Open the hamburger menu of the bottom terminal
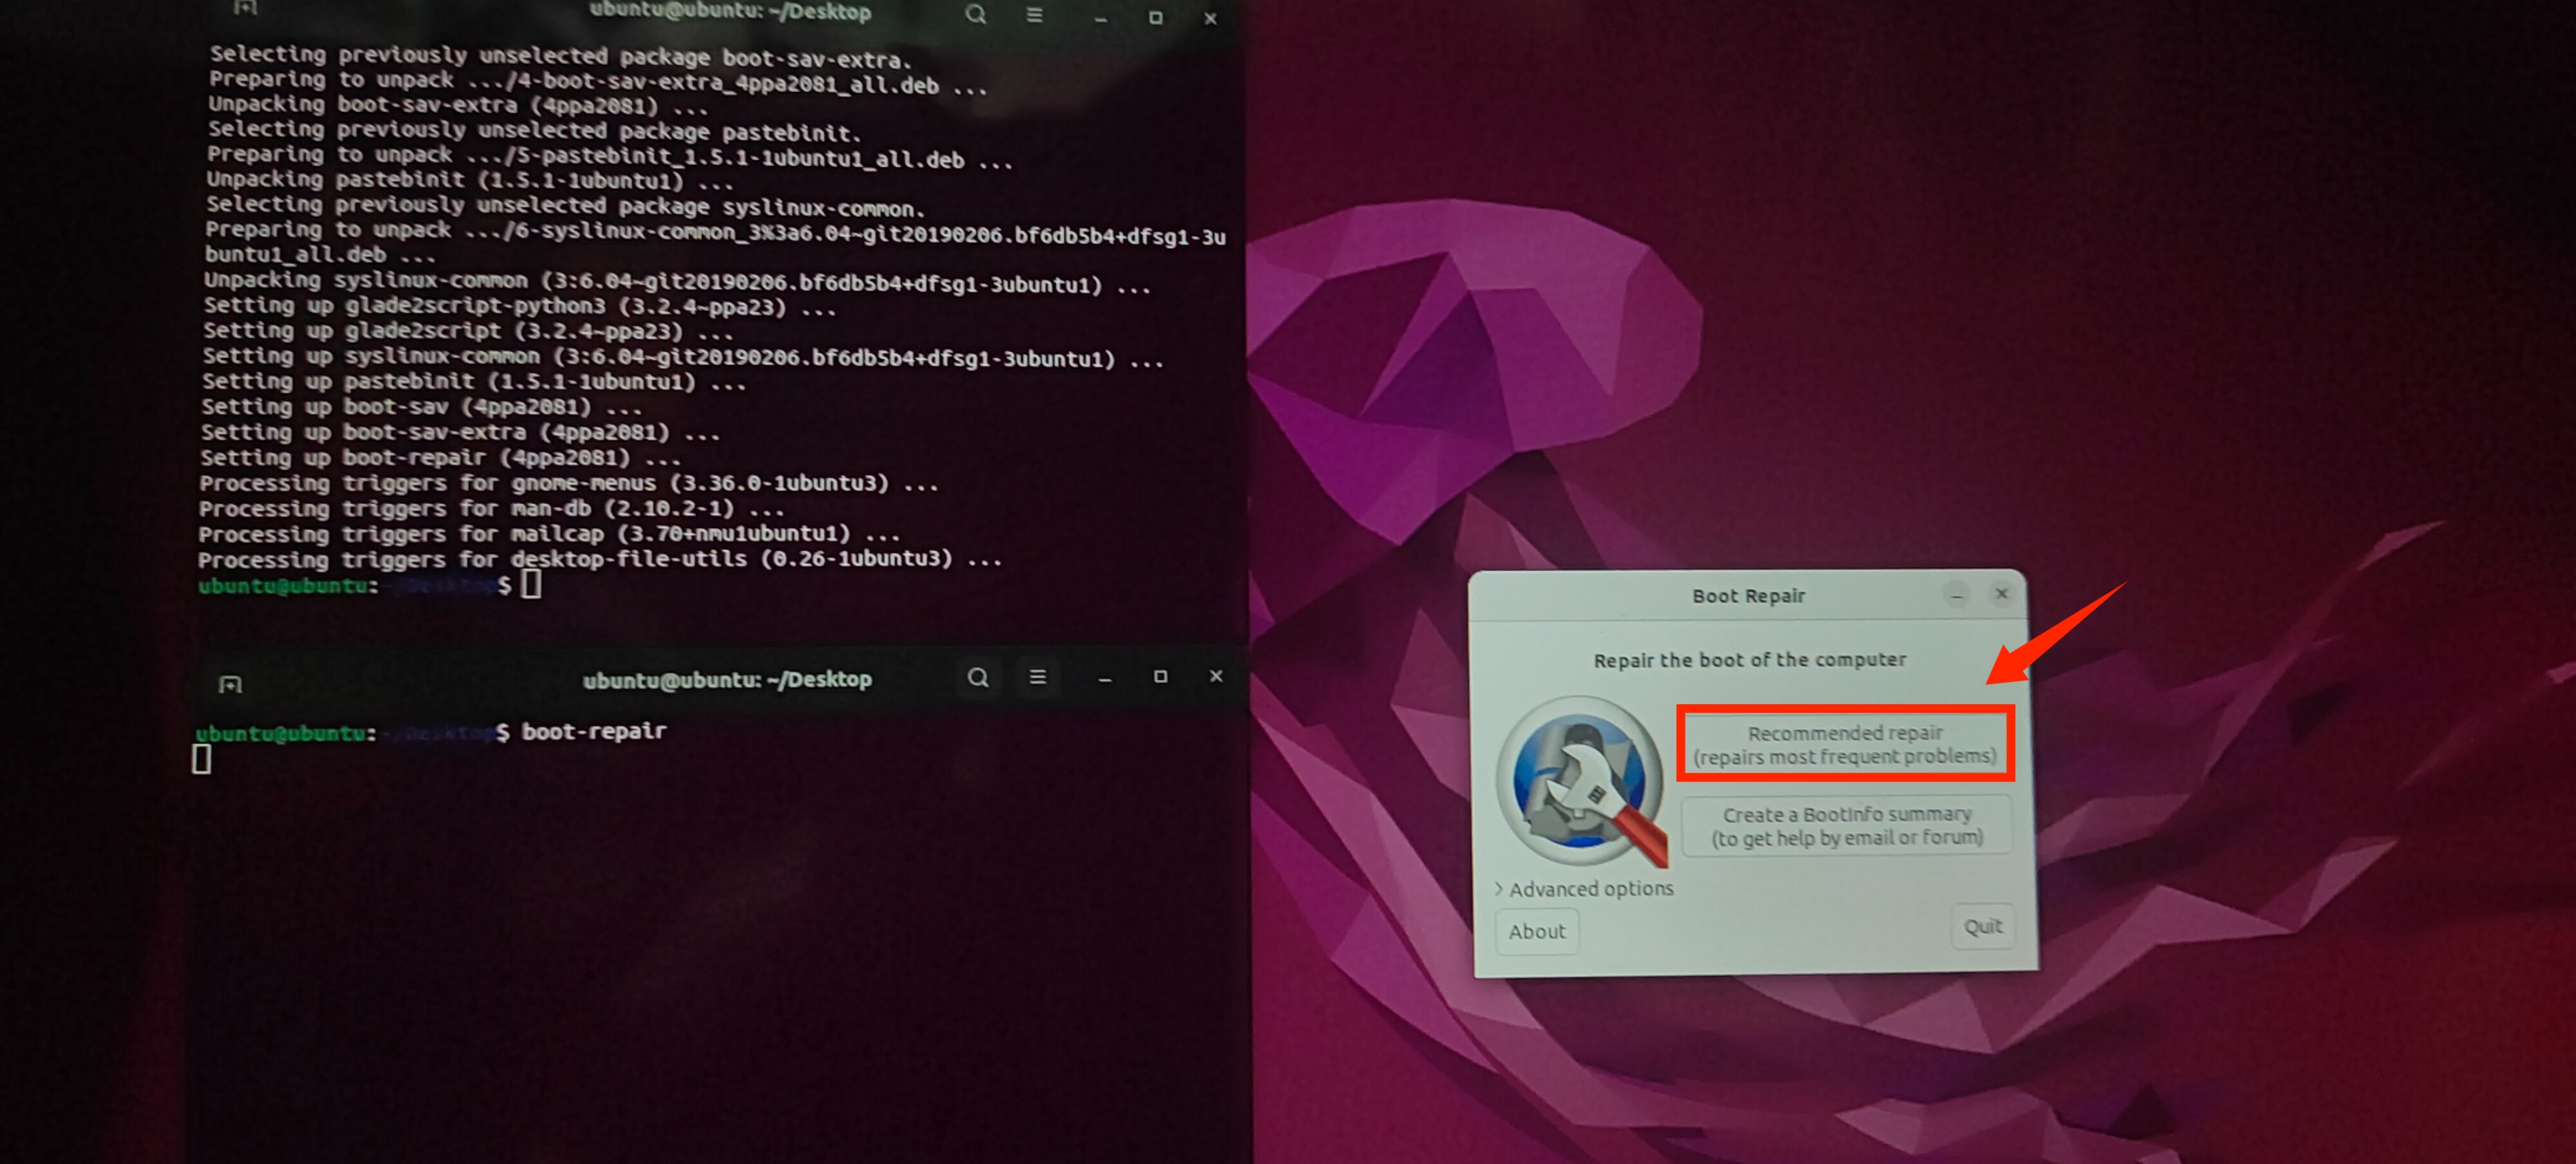Viewport: 2576px width, 1164px height. 1037,677
